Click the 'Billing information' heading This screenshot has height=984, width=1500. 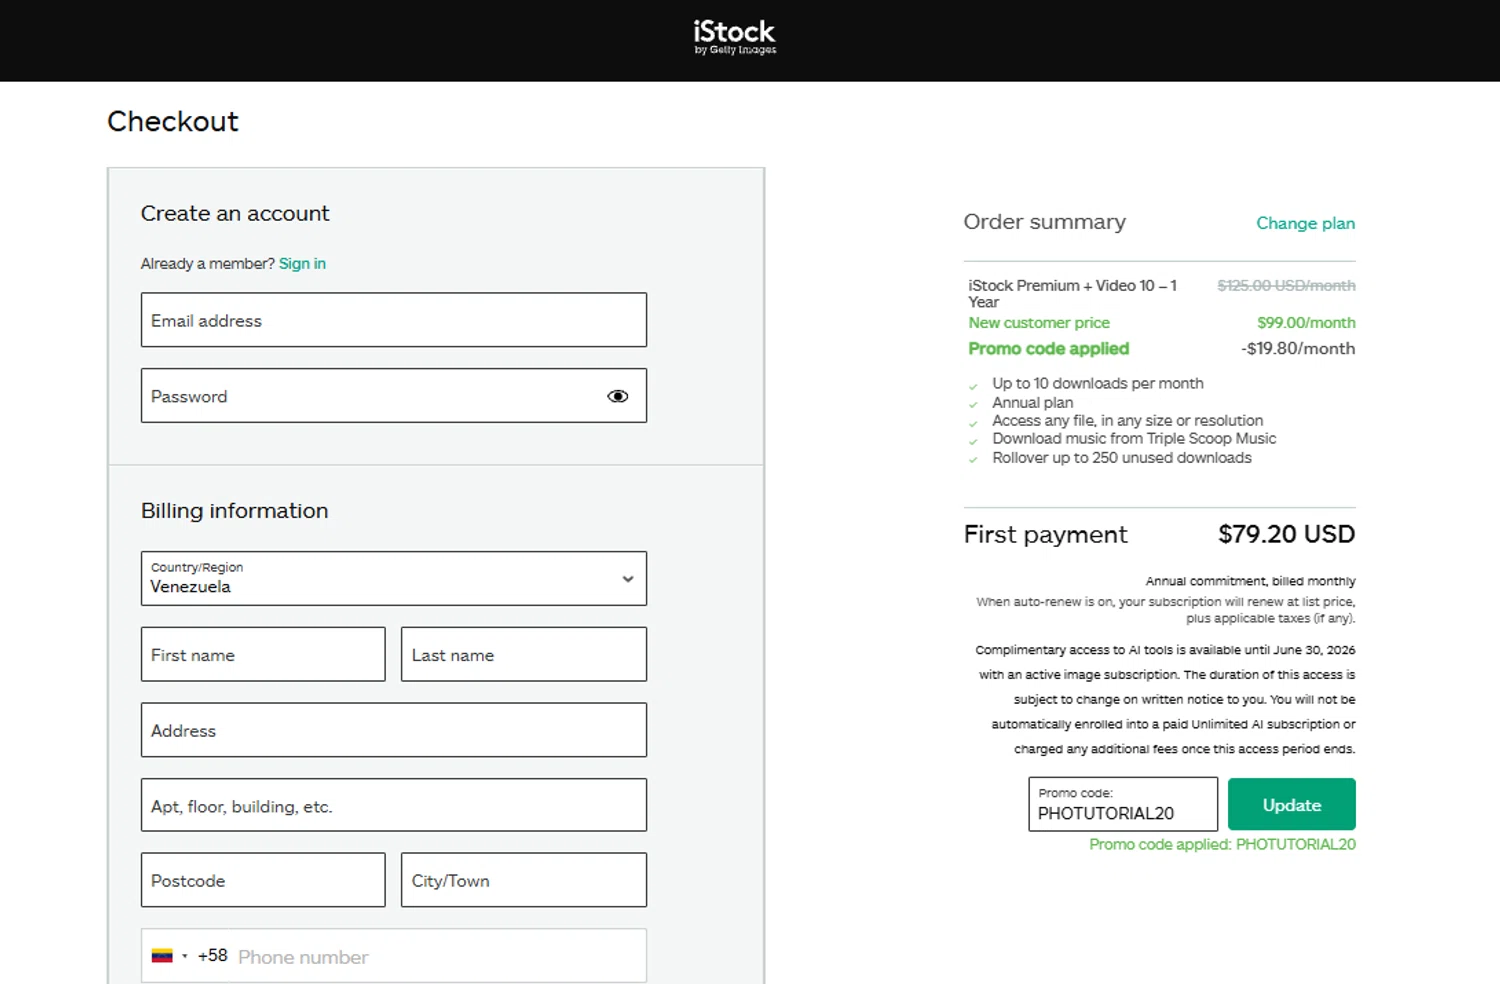[x=234, y=510]
